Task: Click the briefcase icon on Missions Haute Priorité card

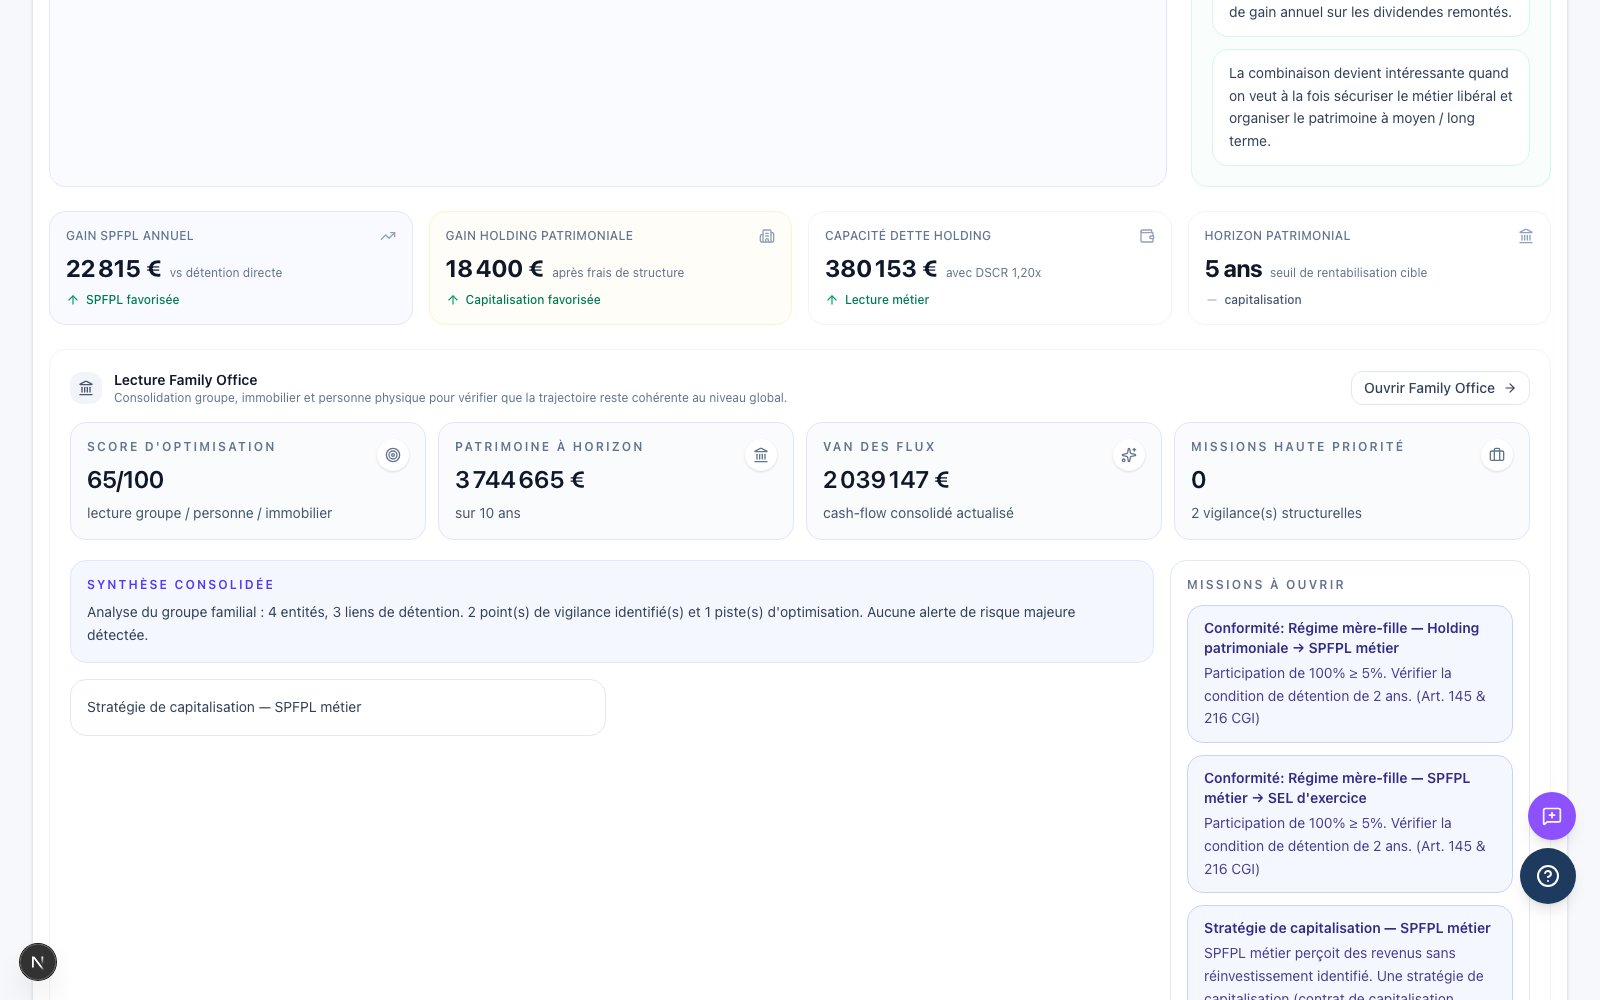Action: 1497,455
